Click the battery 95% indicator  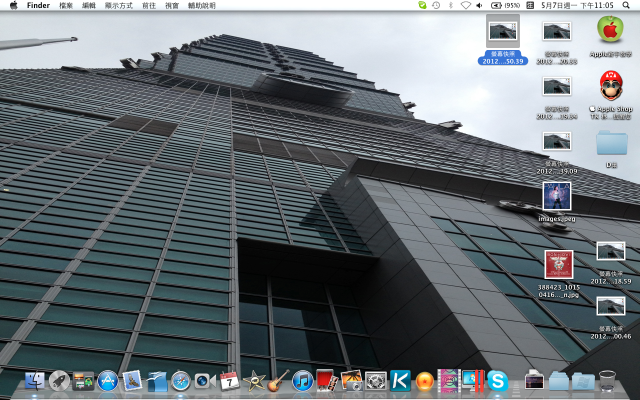pos(505,5)
